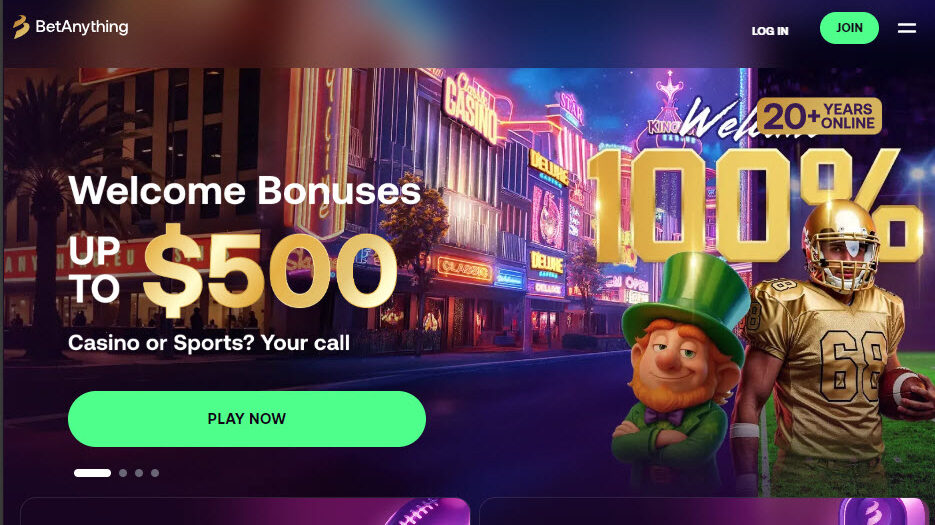Click the gold $500 bonus amount
The image size is (935, 525).
270,270
